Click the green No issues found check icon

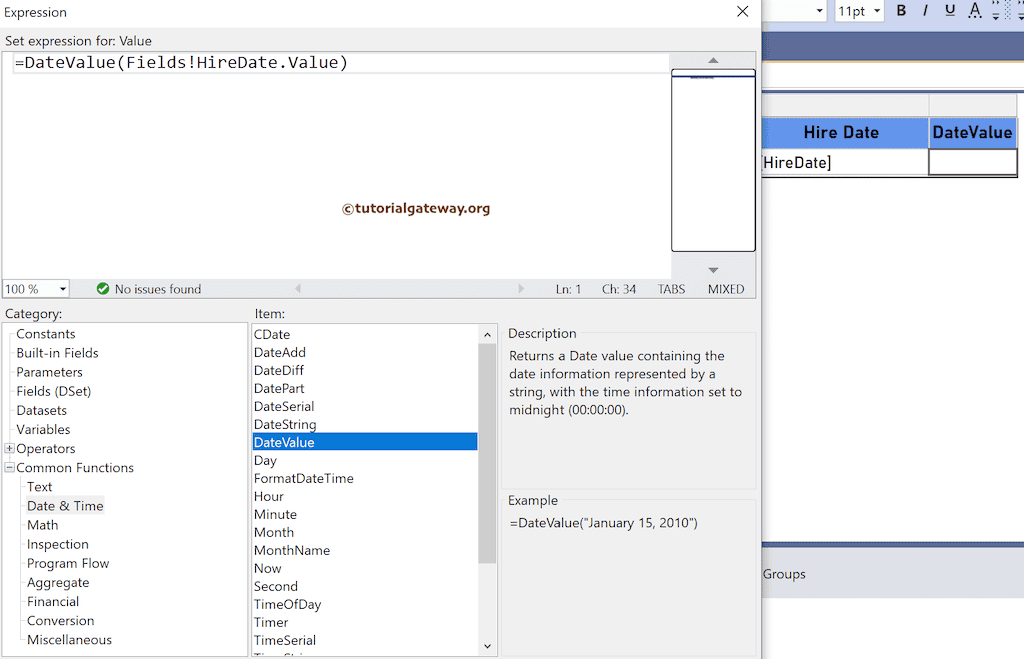point(103,289)
